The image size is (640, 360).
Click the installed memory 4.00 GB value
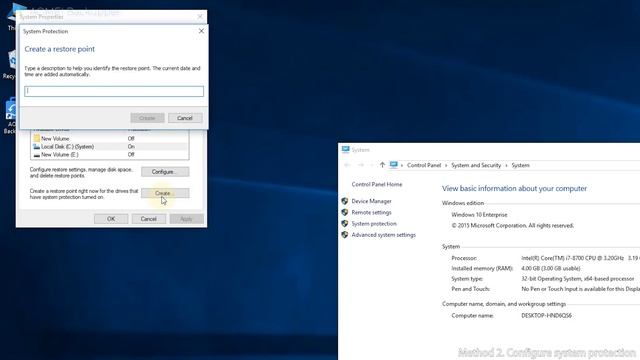[x=551, y=268]
